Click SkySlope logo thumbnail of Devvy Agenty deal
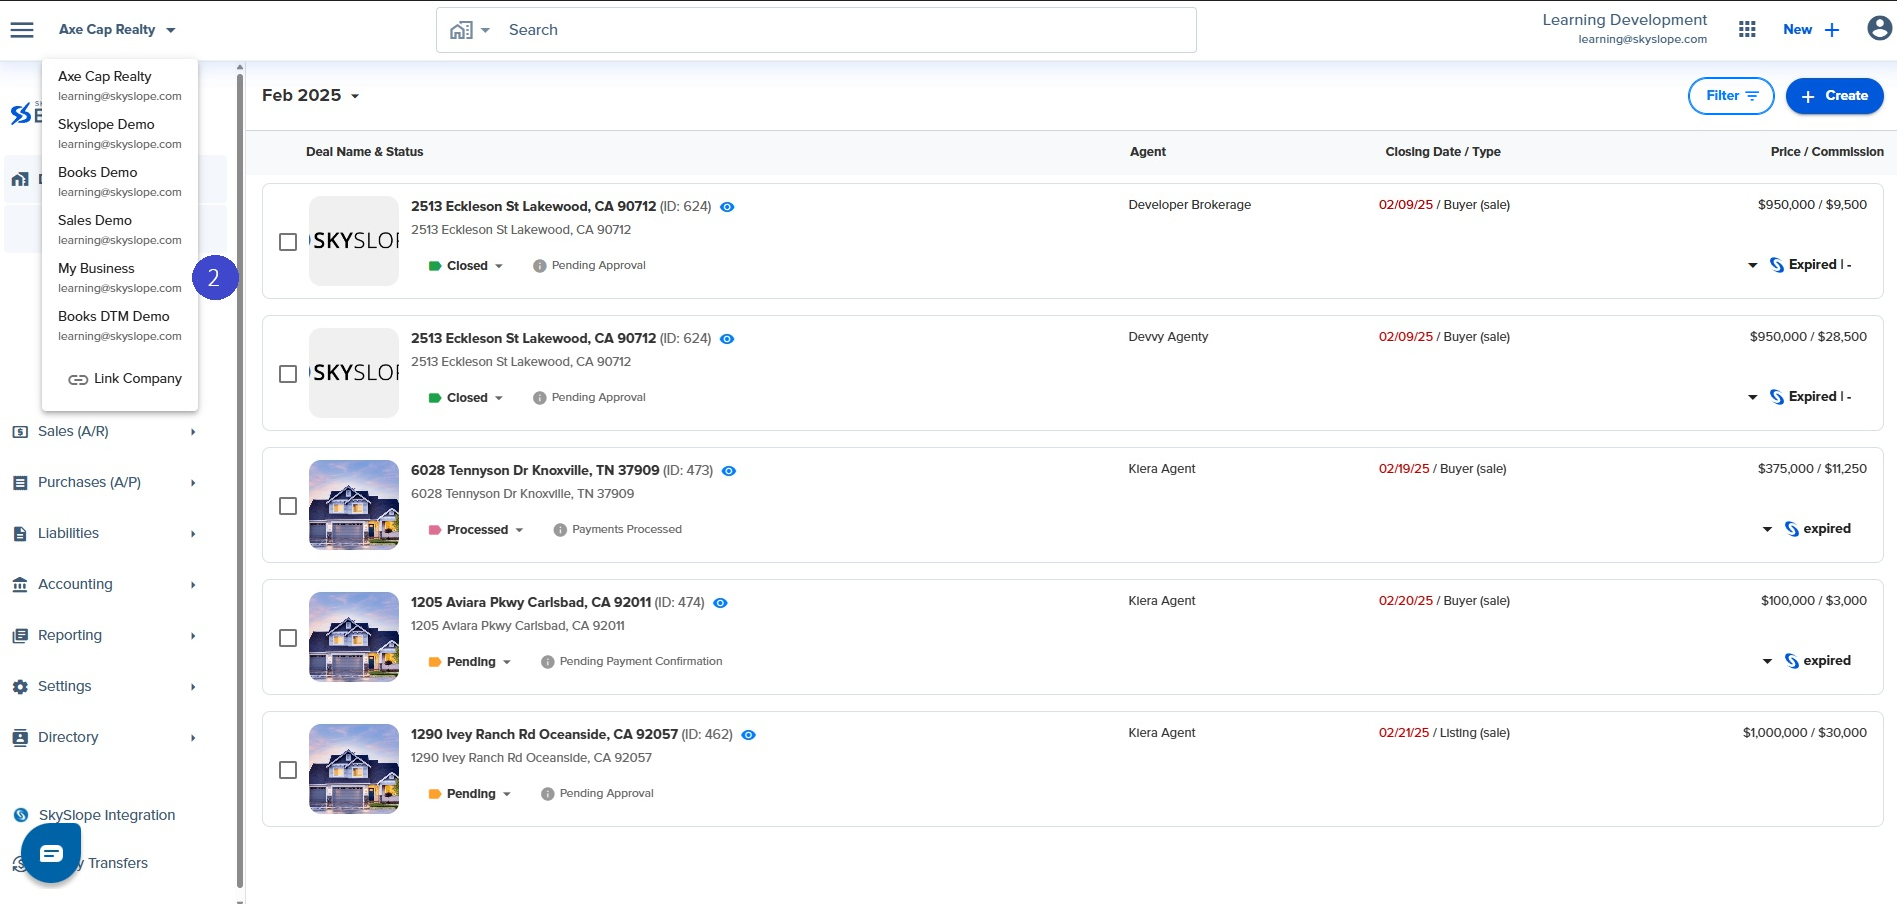1897x904 pixels. pyautogui.click(x=354, y=373)
